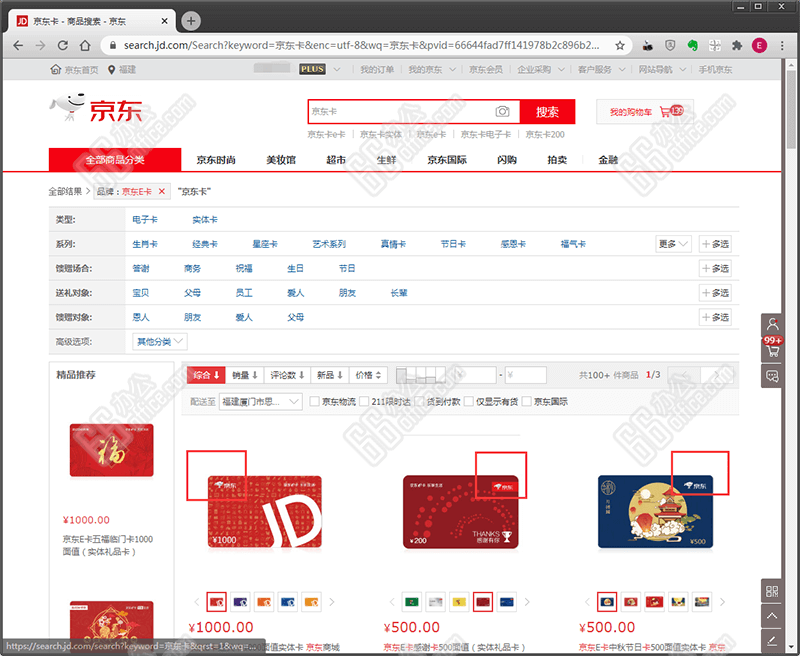Viewport: 800px width, 656px height.
Task: Select the purple card color thumbnail
Action: pos(240,602)
